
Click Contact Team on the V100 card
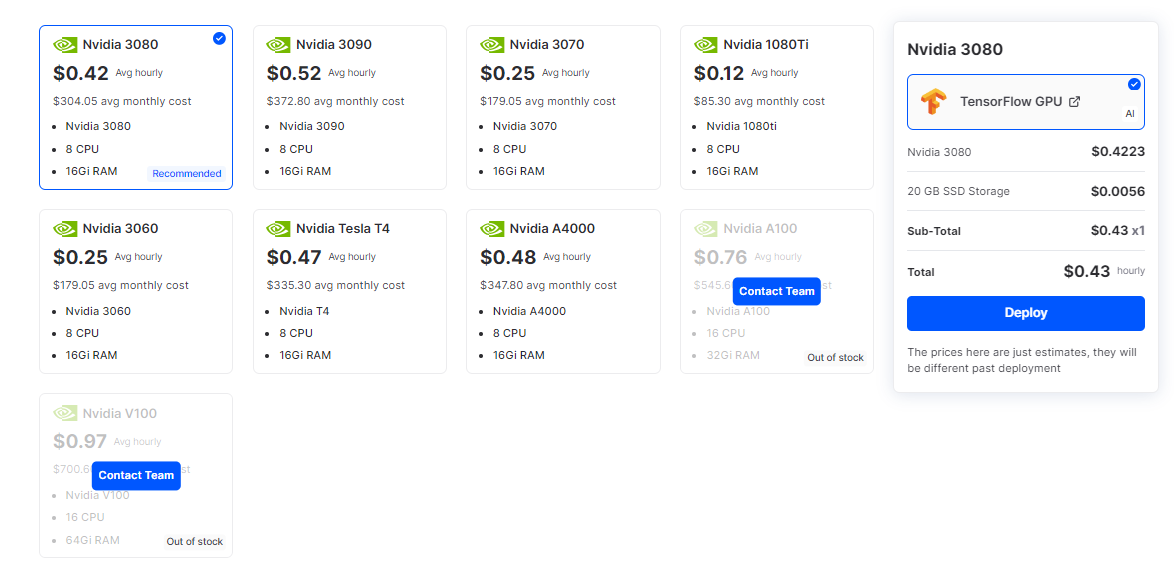click(136, 476)
